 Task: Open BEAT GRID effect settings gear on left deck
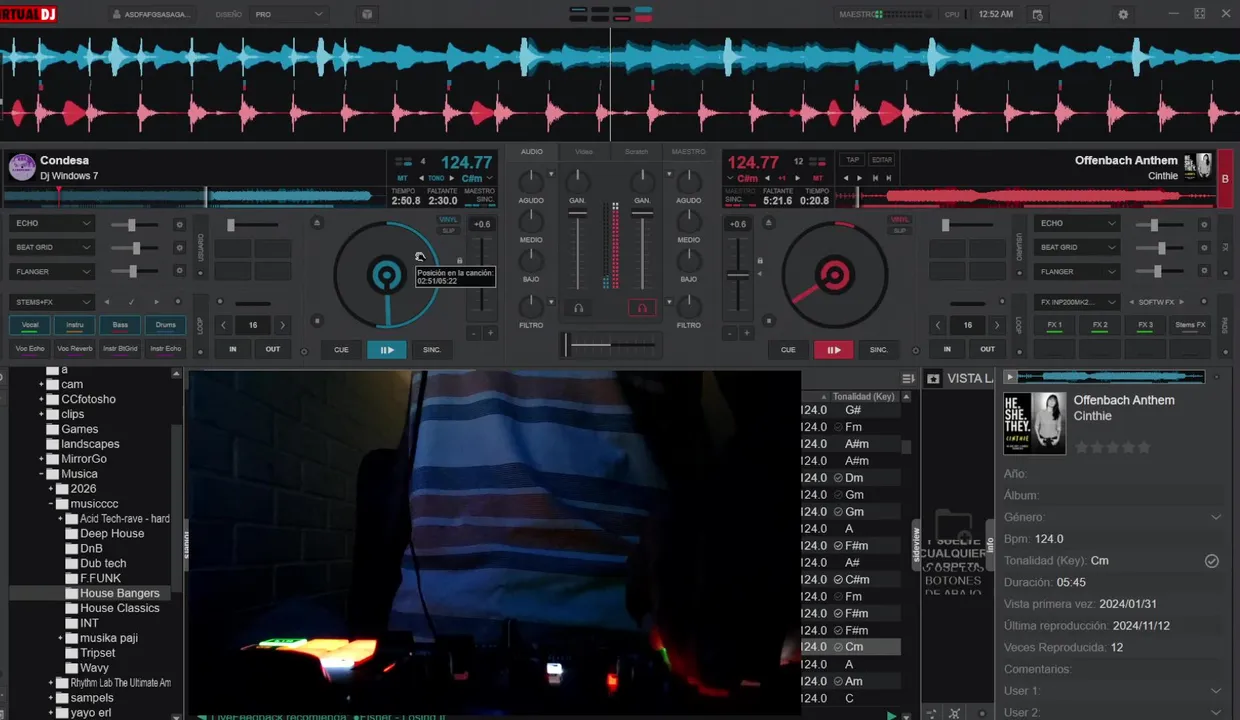pyautogui.click(x=180, y=247)
